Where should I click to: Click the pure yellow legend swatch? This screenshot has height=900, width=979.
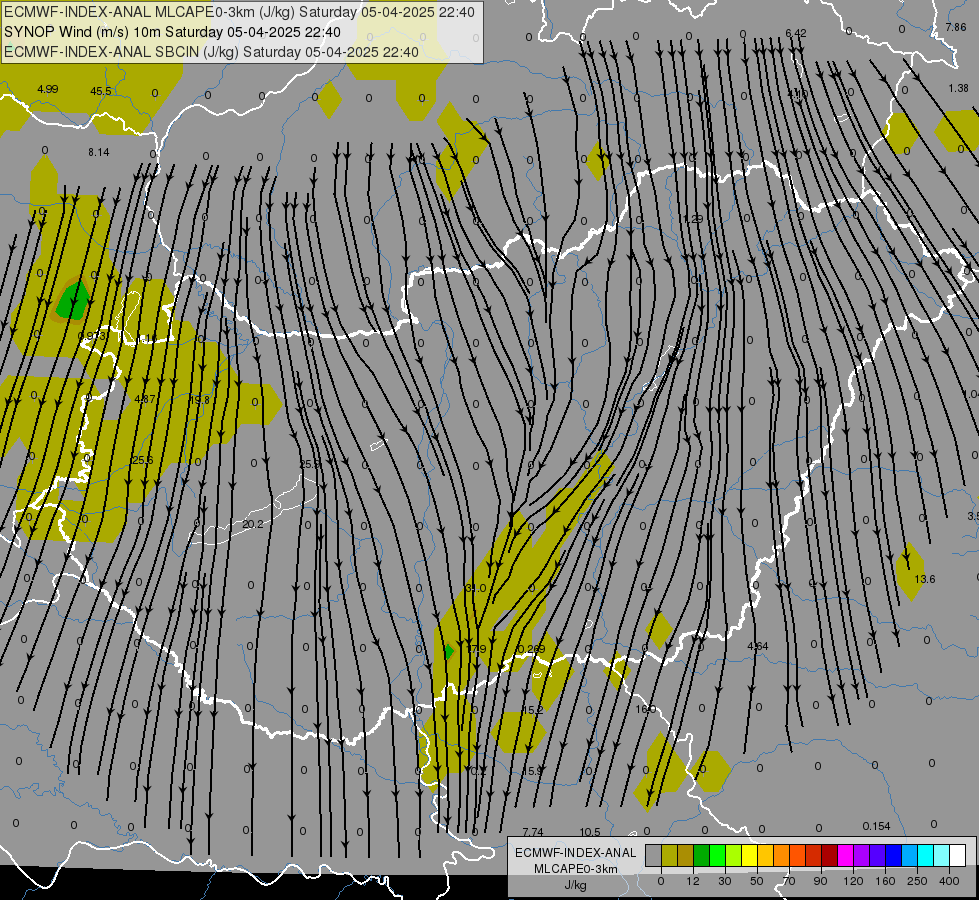pos(749,855)
